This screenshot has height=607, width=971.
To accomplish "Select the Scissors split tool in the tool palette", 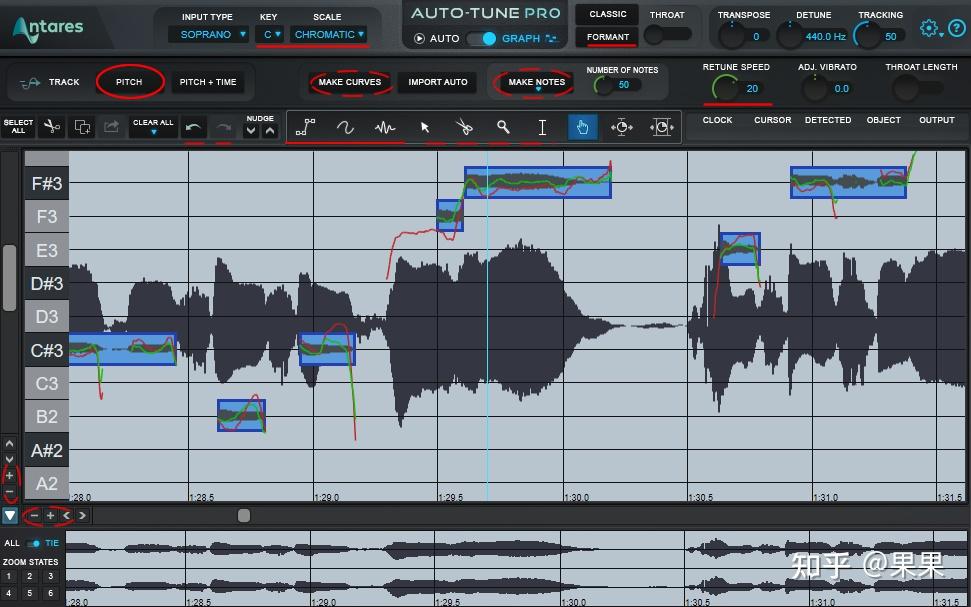I will click(x=464, y=128).
